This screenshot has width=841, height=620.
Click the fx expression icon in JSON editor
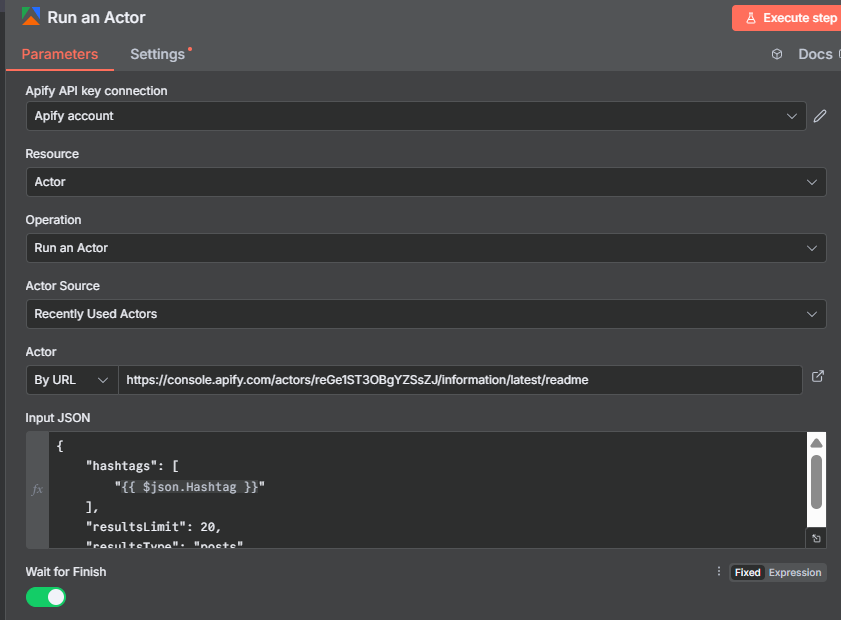(37, 489)
